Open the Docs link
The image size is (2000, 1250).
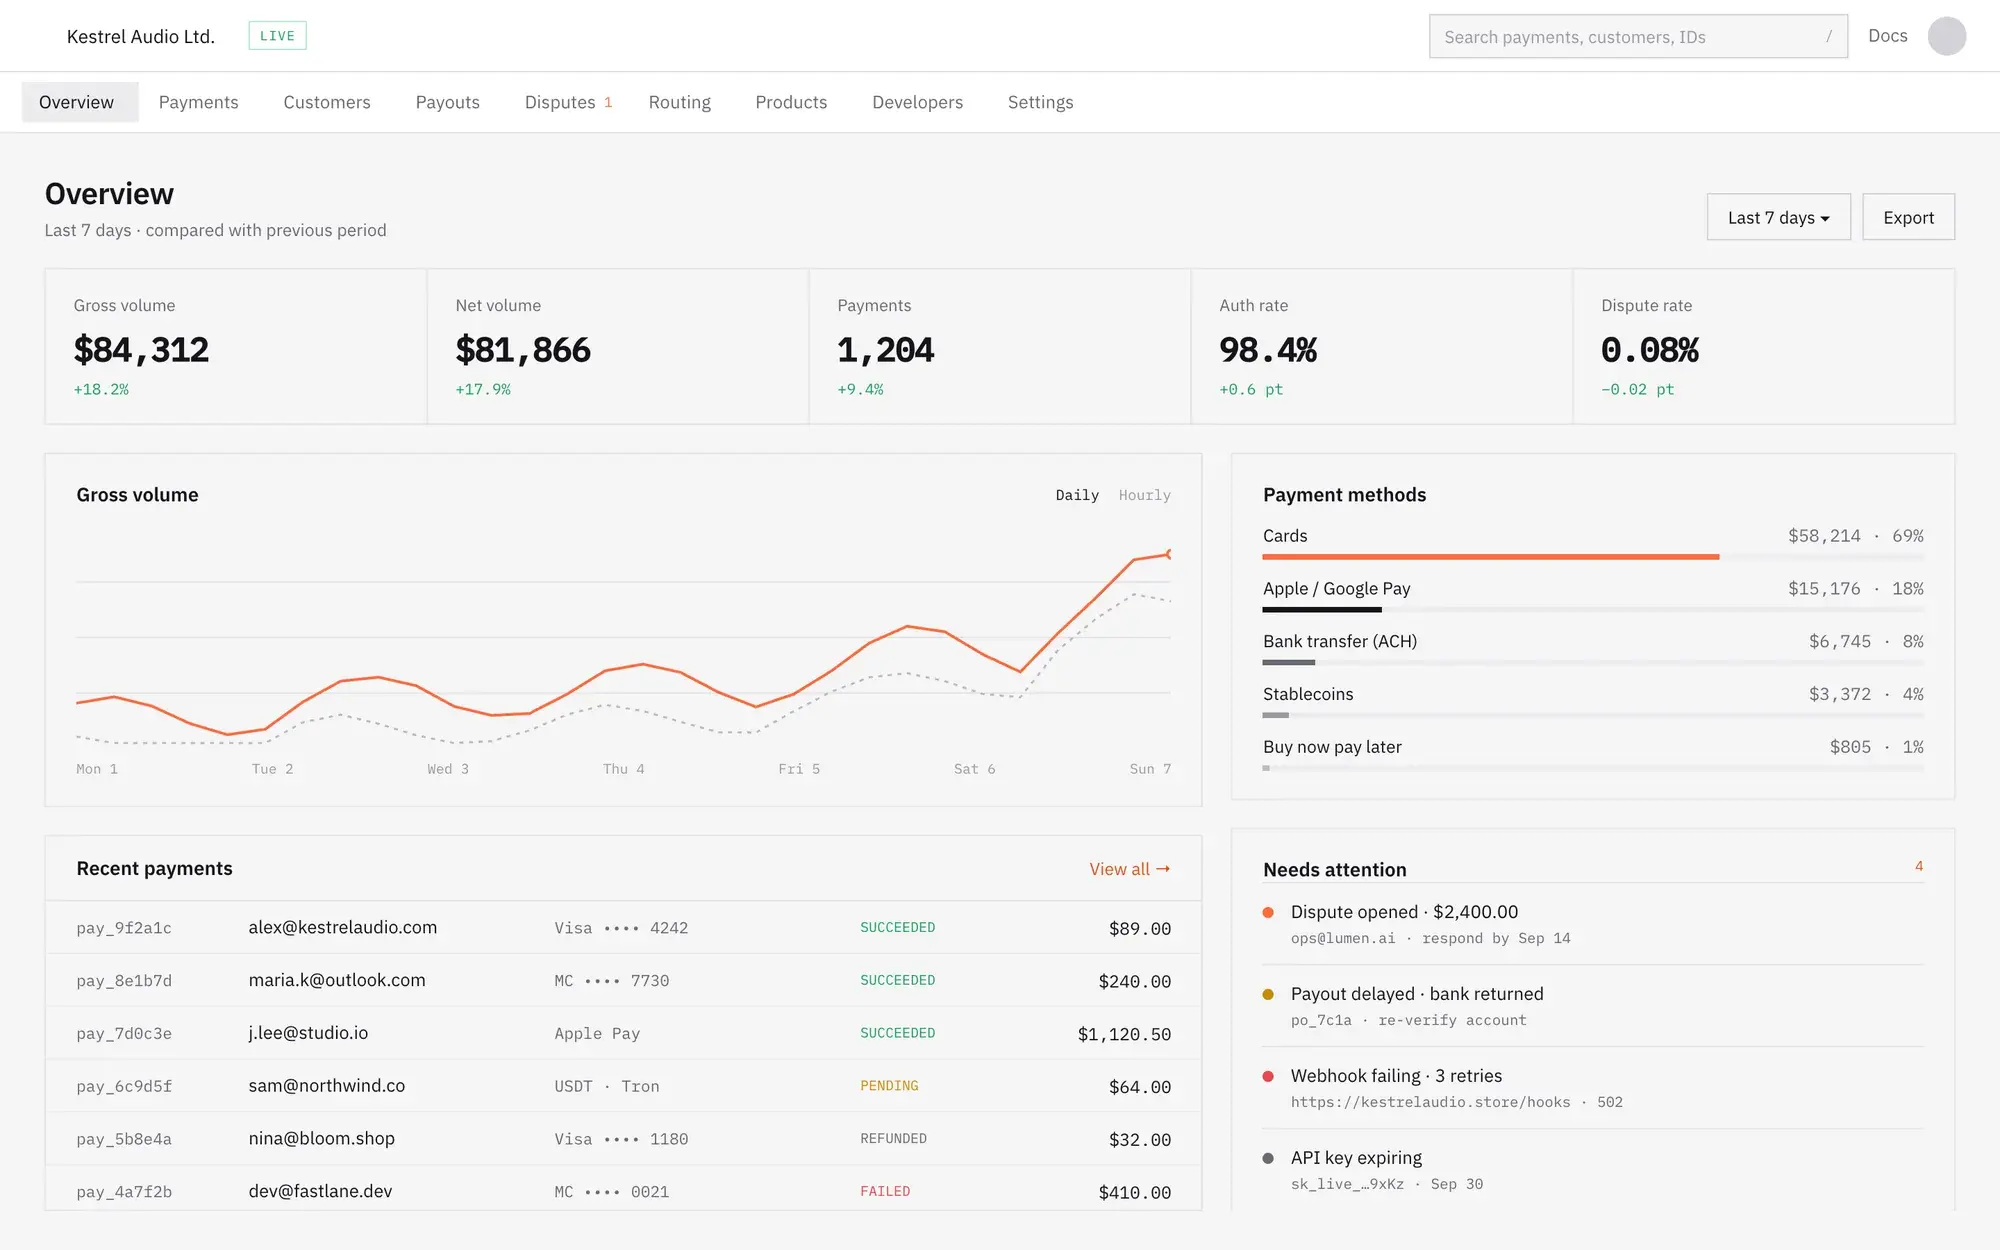[1887, 36]
